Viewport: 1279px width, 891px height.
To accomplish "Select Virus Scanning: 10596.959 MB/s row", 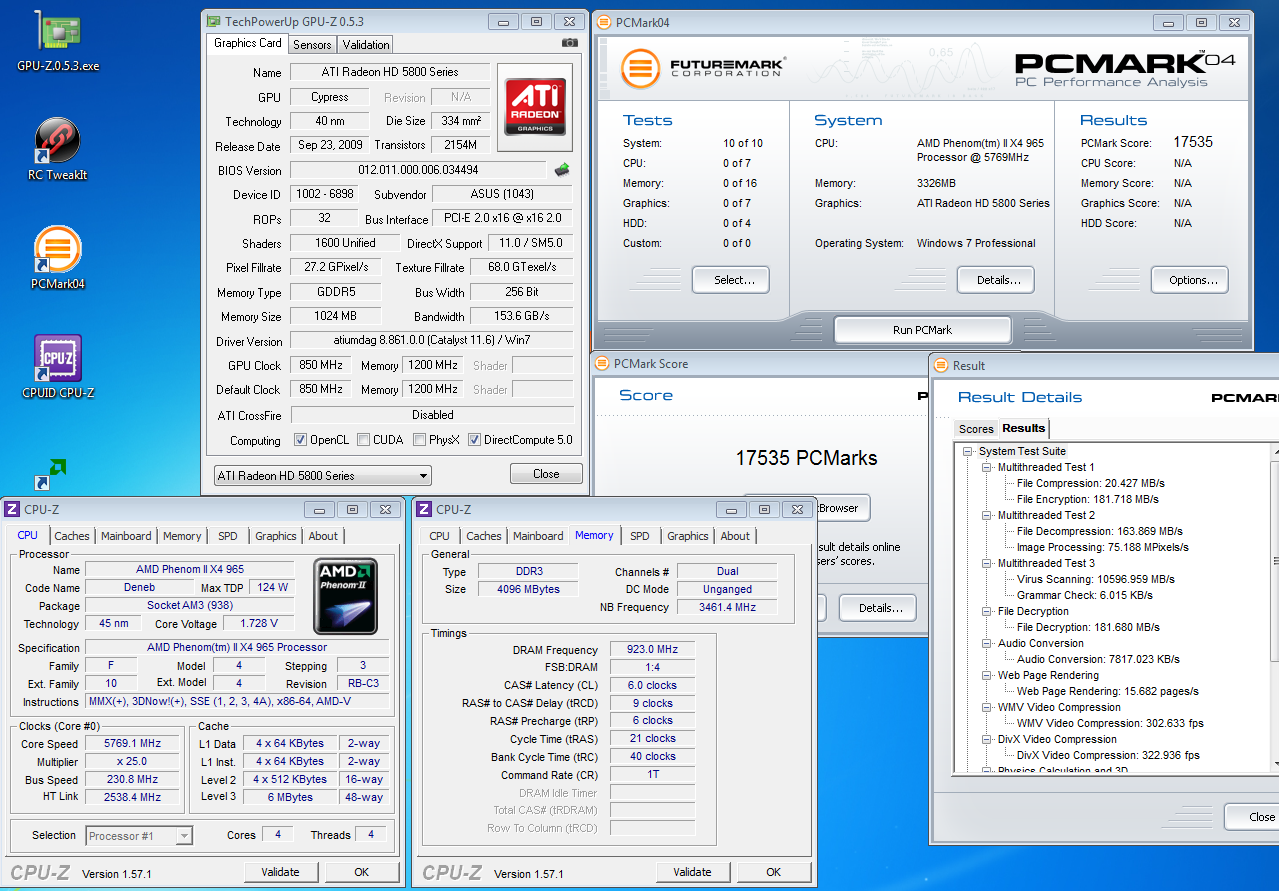I will pos(1096,579).
